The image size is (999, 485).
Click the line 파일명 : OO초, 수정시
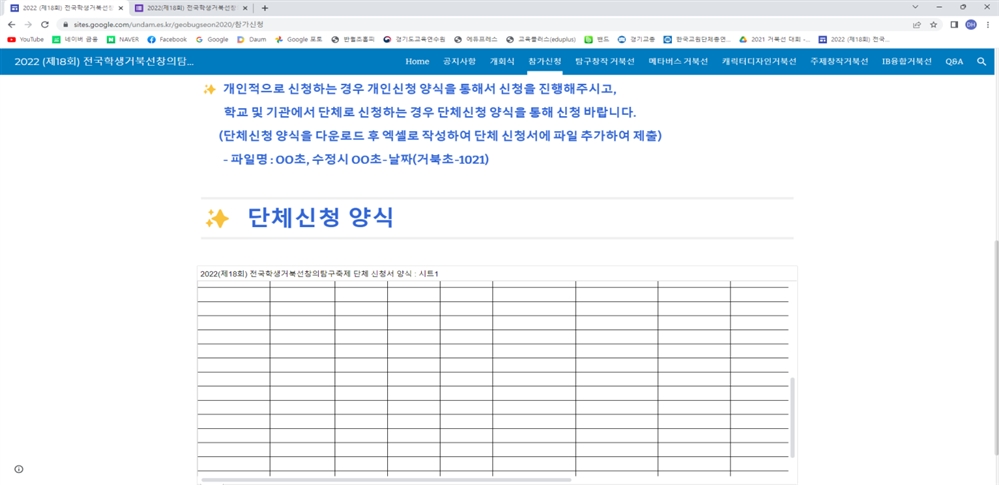click(x=356, y=160)
